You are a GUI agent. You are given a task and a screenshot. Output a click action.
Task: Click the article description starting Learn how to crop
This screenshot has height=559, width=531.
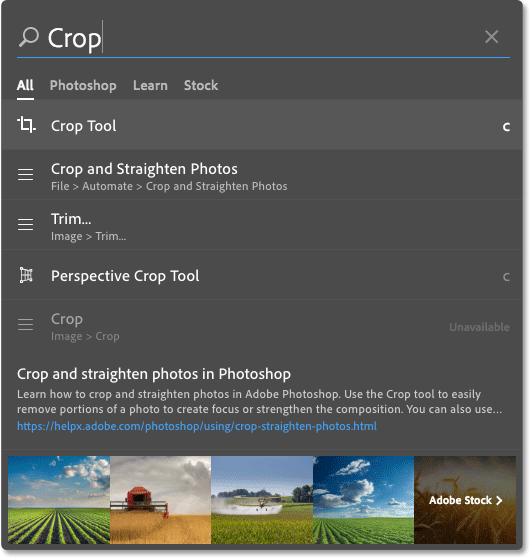[x=260, y=402]
